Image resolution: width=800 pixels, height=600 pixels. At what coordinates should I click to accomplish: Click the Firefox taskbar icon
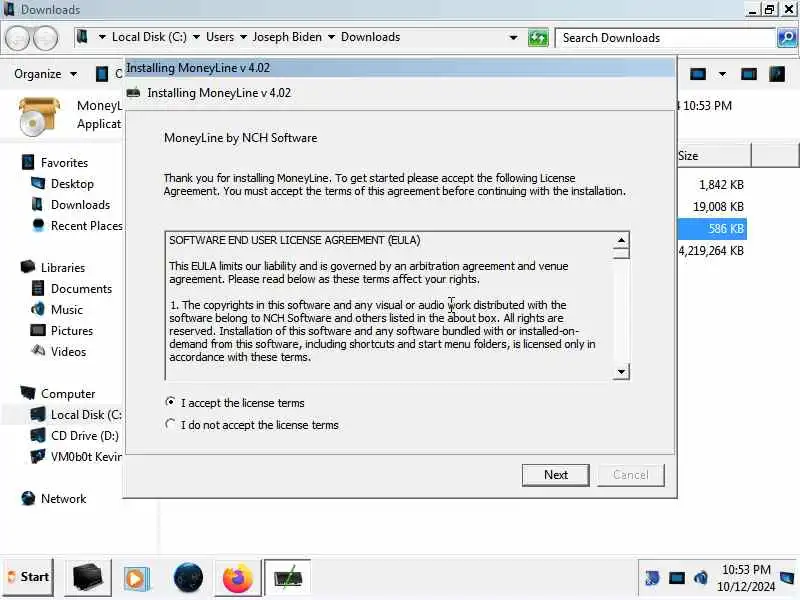pyautogui.click(x=237, y=579)
